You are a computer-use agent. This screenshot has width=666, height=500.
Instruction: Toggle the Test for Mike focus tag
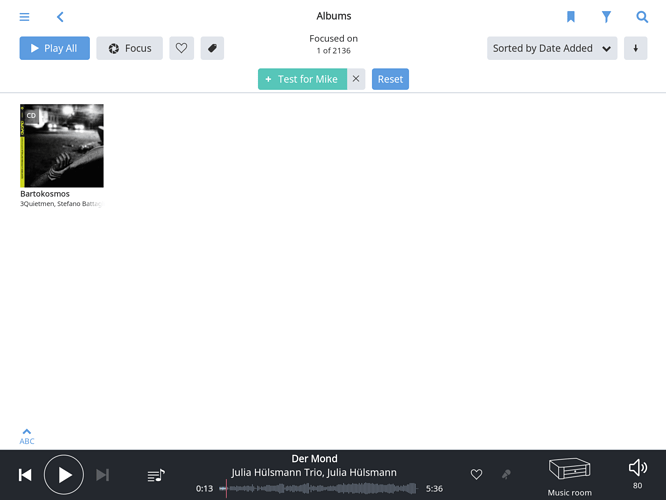(x=302, y=79)
